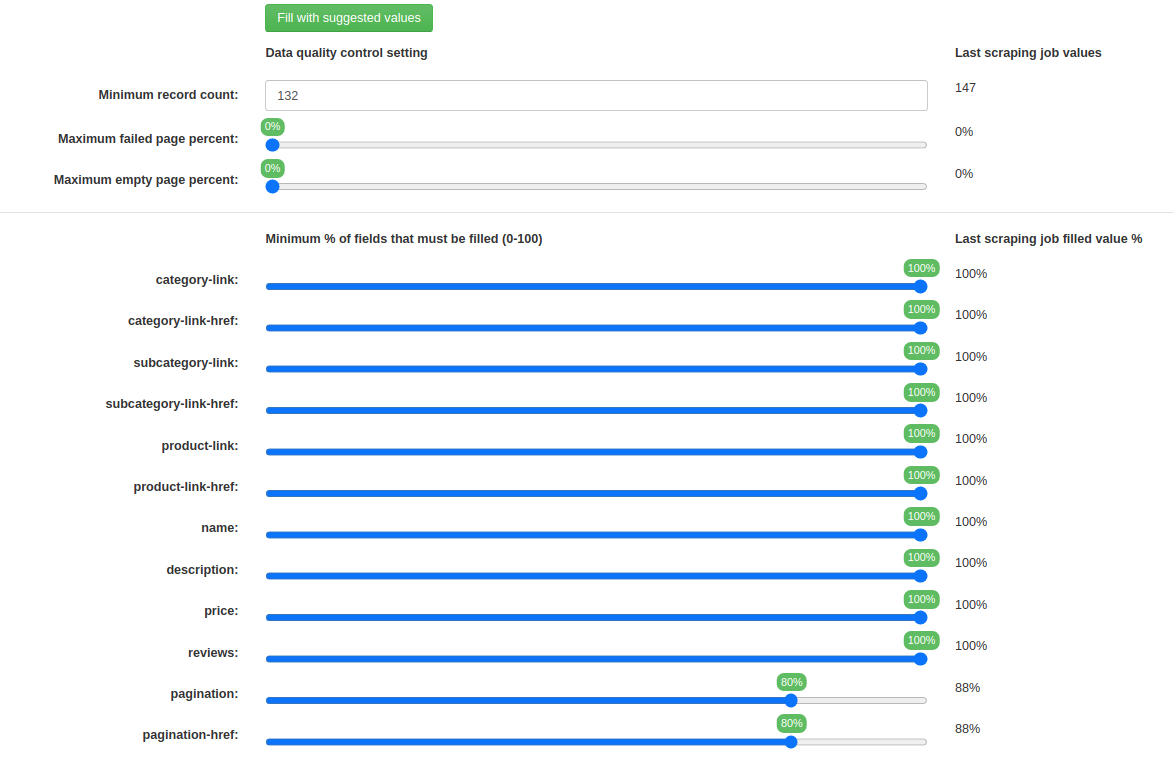This screenshot has height=757, width=1174.
Task: Select the name field slider handle
Action: [x=919, y=534]
